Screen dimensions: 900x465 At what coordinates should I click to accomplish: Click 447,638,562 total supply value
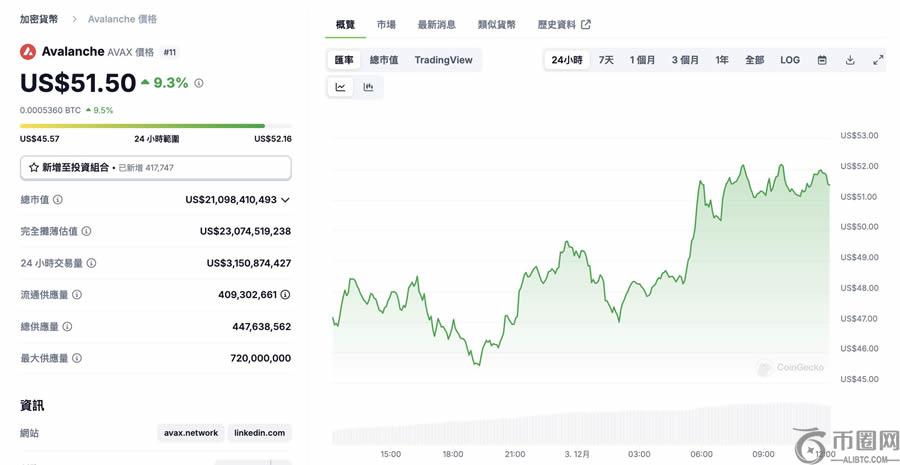[x=261, y=327]
